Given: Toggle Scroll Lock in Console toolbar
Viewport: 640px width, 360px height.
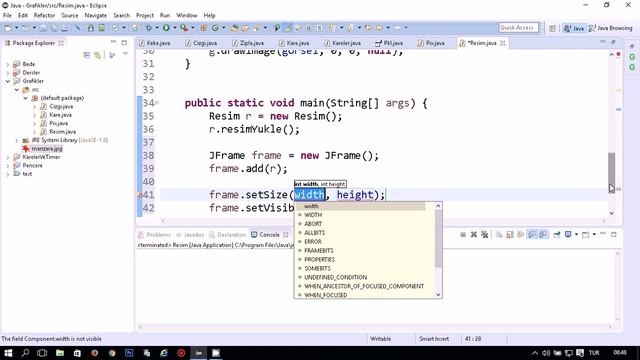Looking at the screenshot, I should click(x=510, y=235).
